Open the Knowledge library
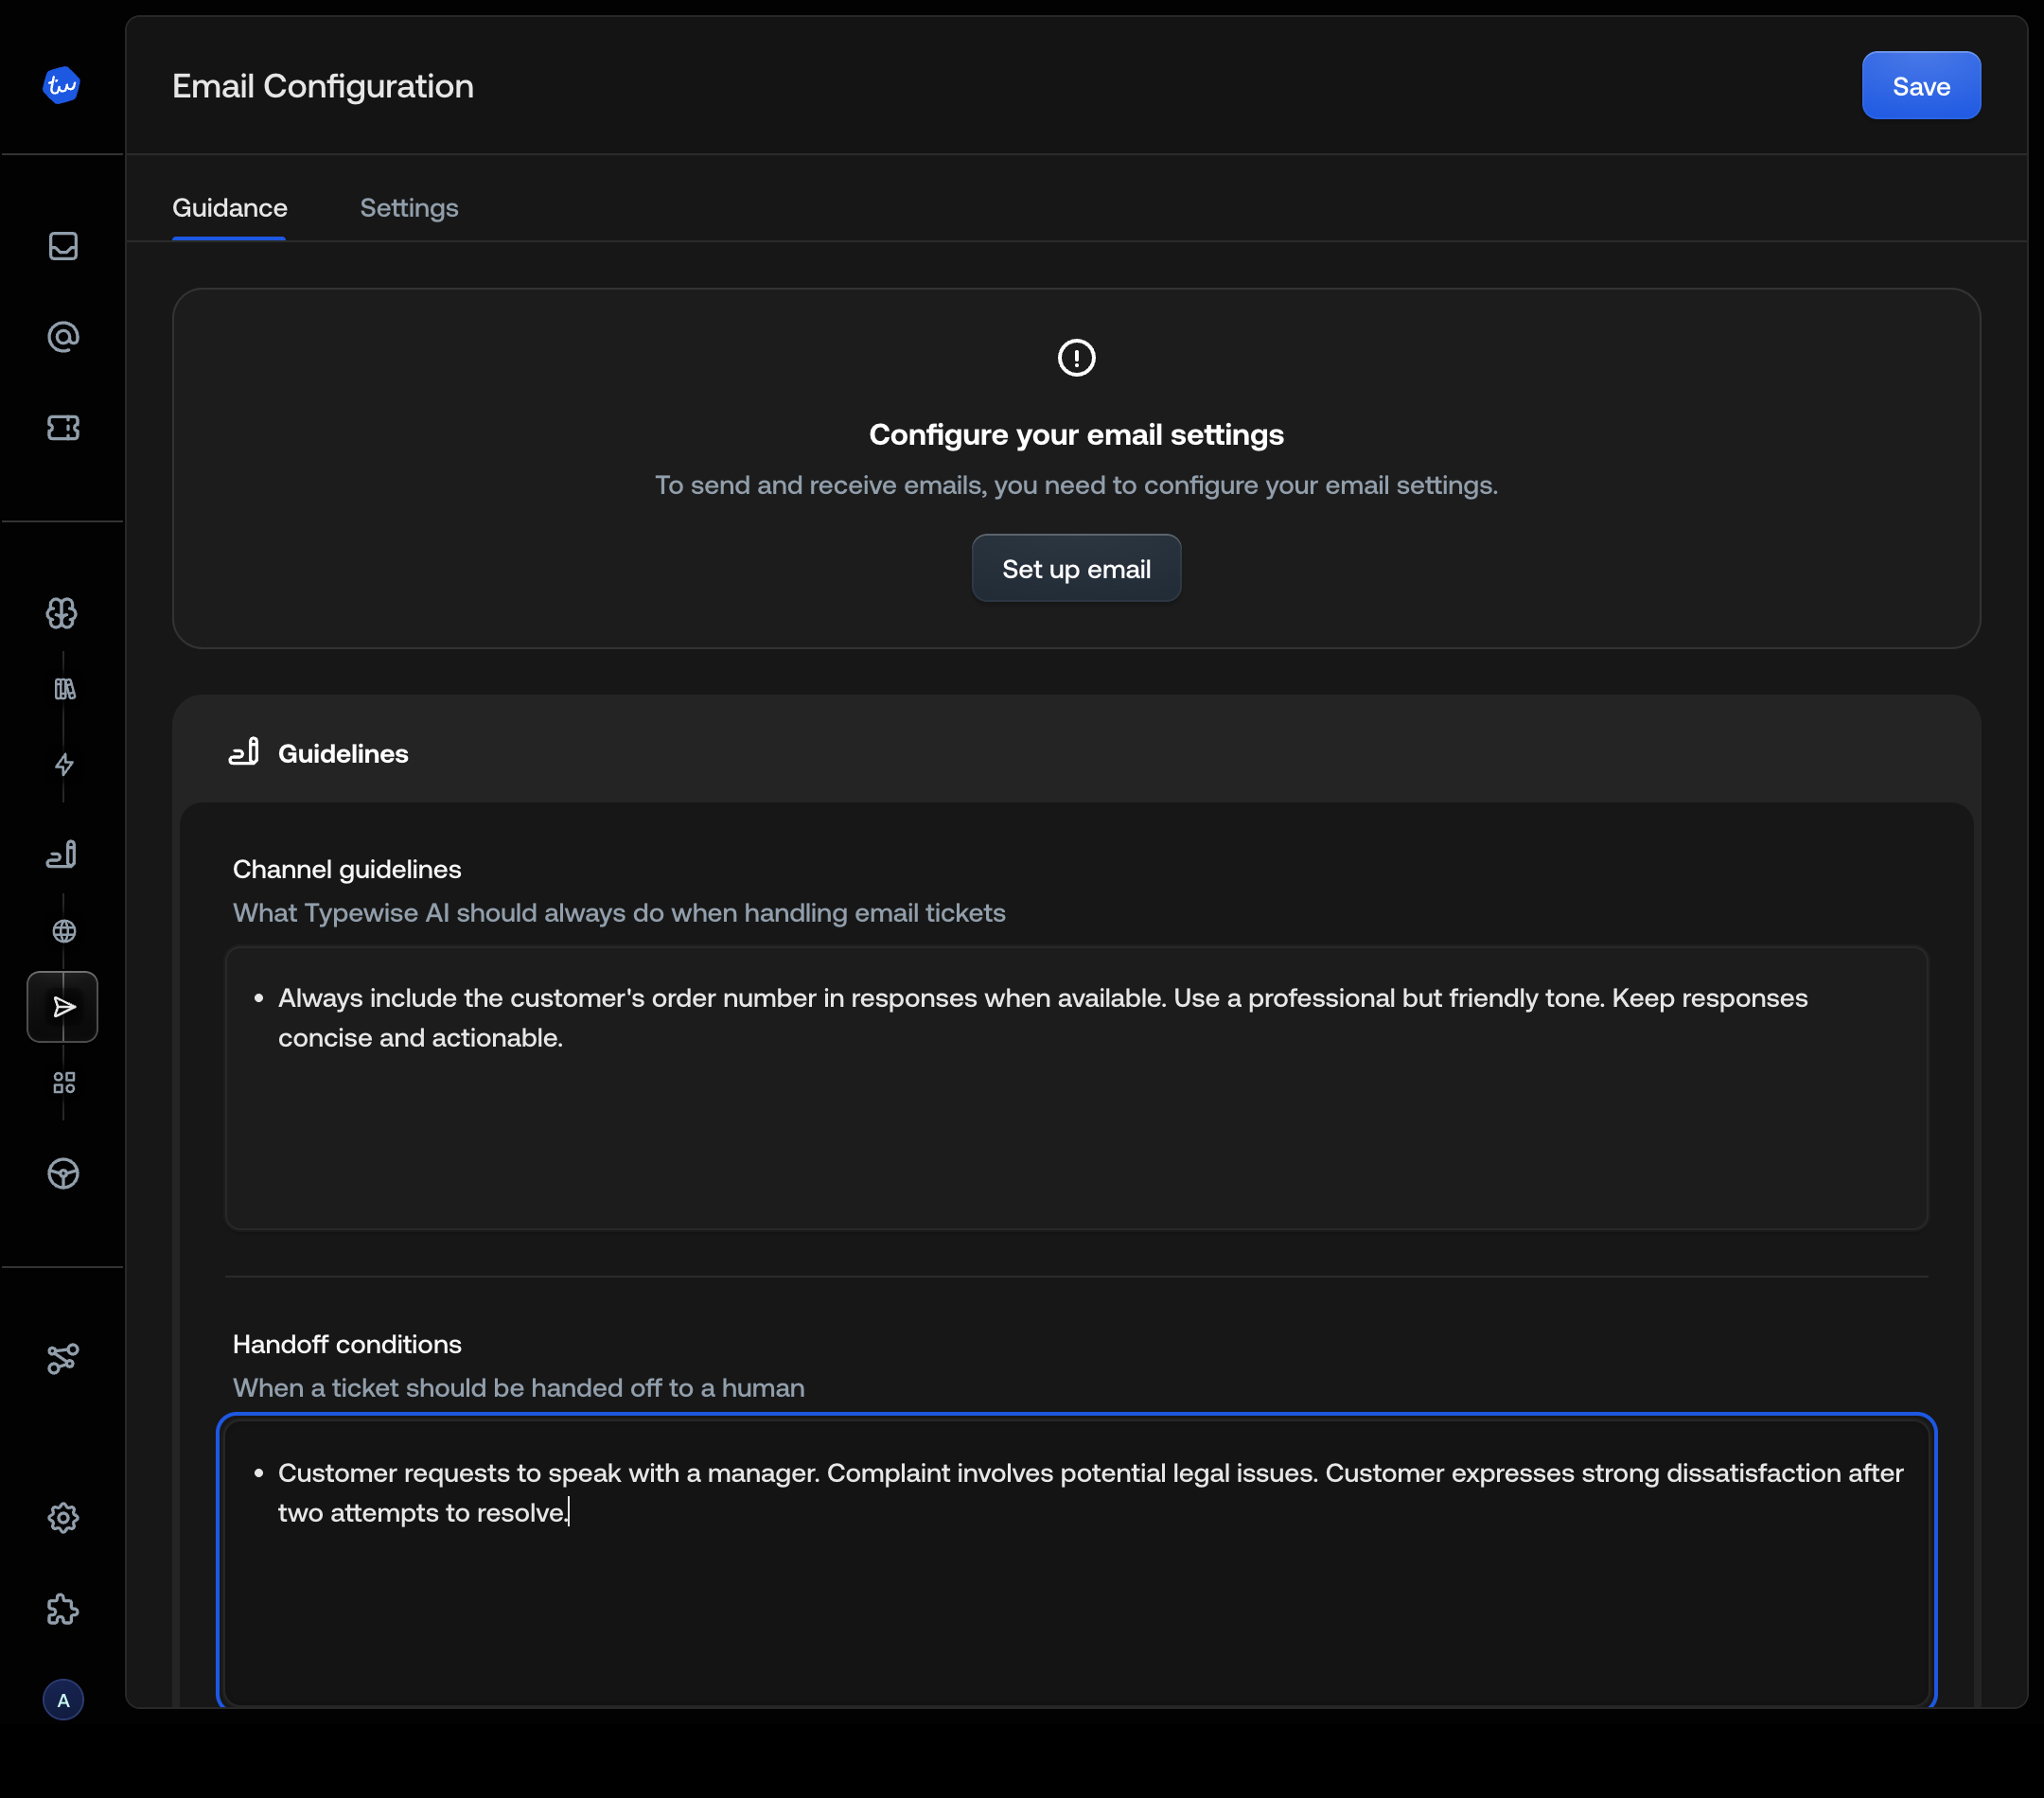 [x=63, y=690]
